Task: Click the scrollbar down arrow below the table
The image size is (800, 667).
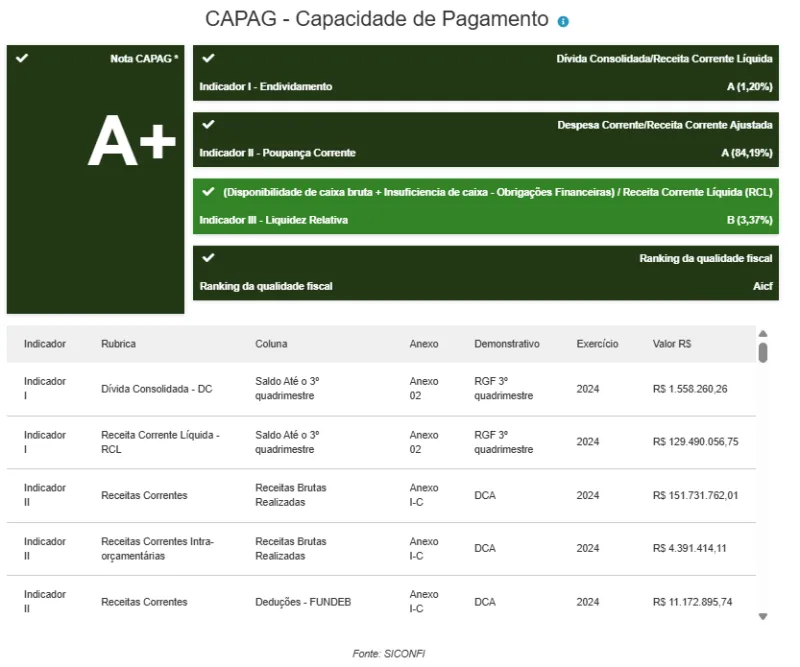Action: point(763,618)
